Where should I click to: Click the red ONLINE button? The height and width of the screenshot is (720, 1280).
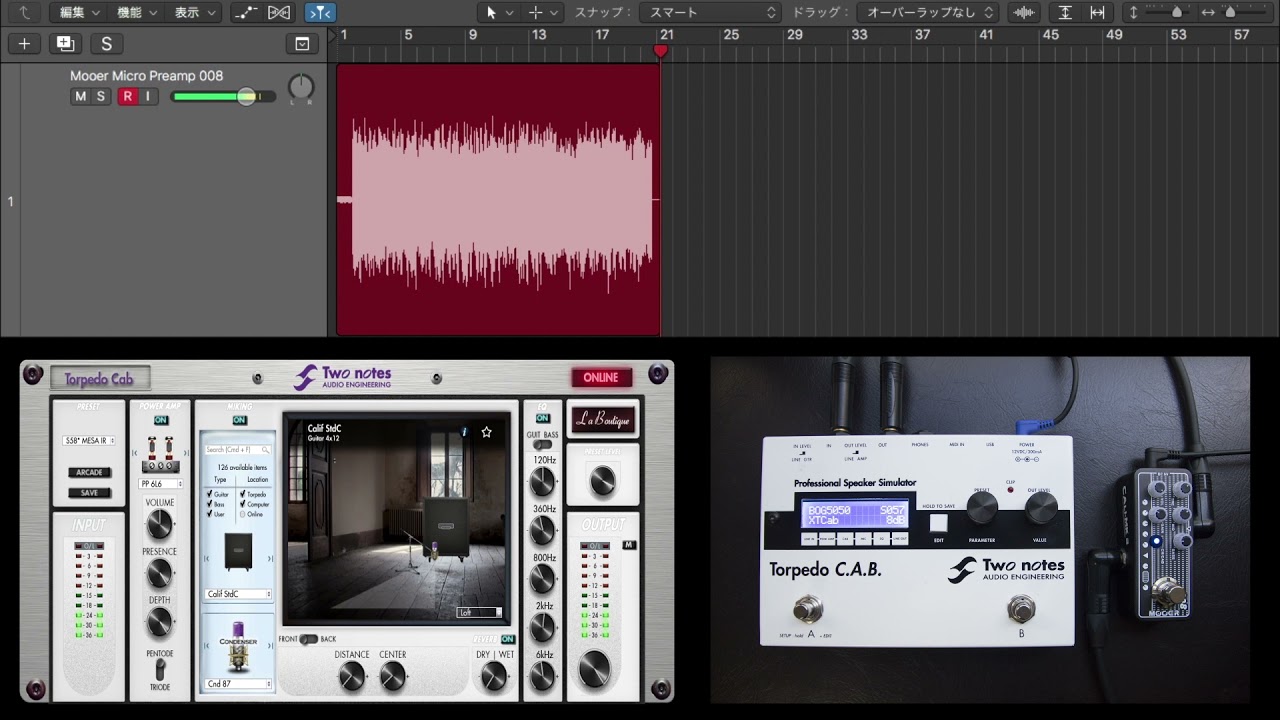[602, 377]
